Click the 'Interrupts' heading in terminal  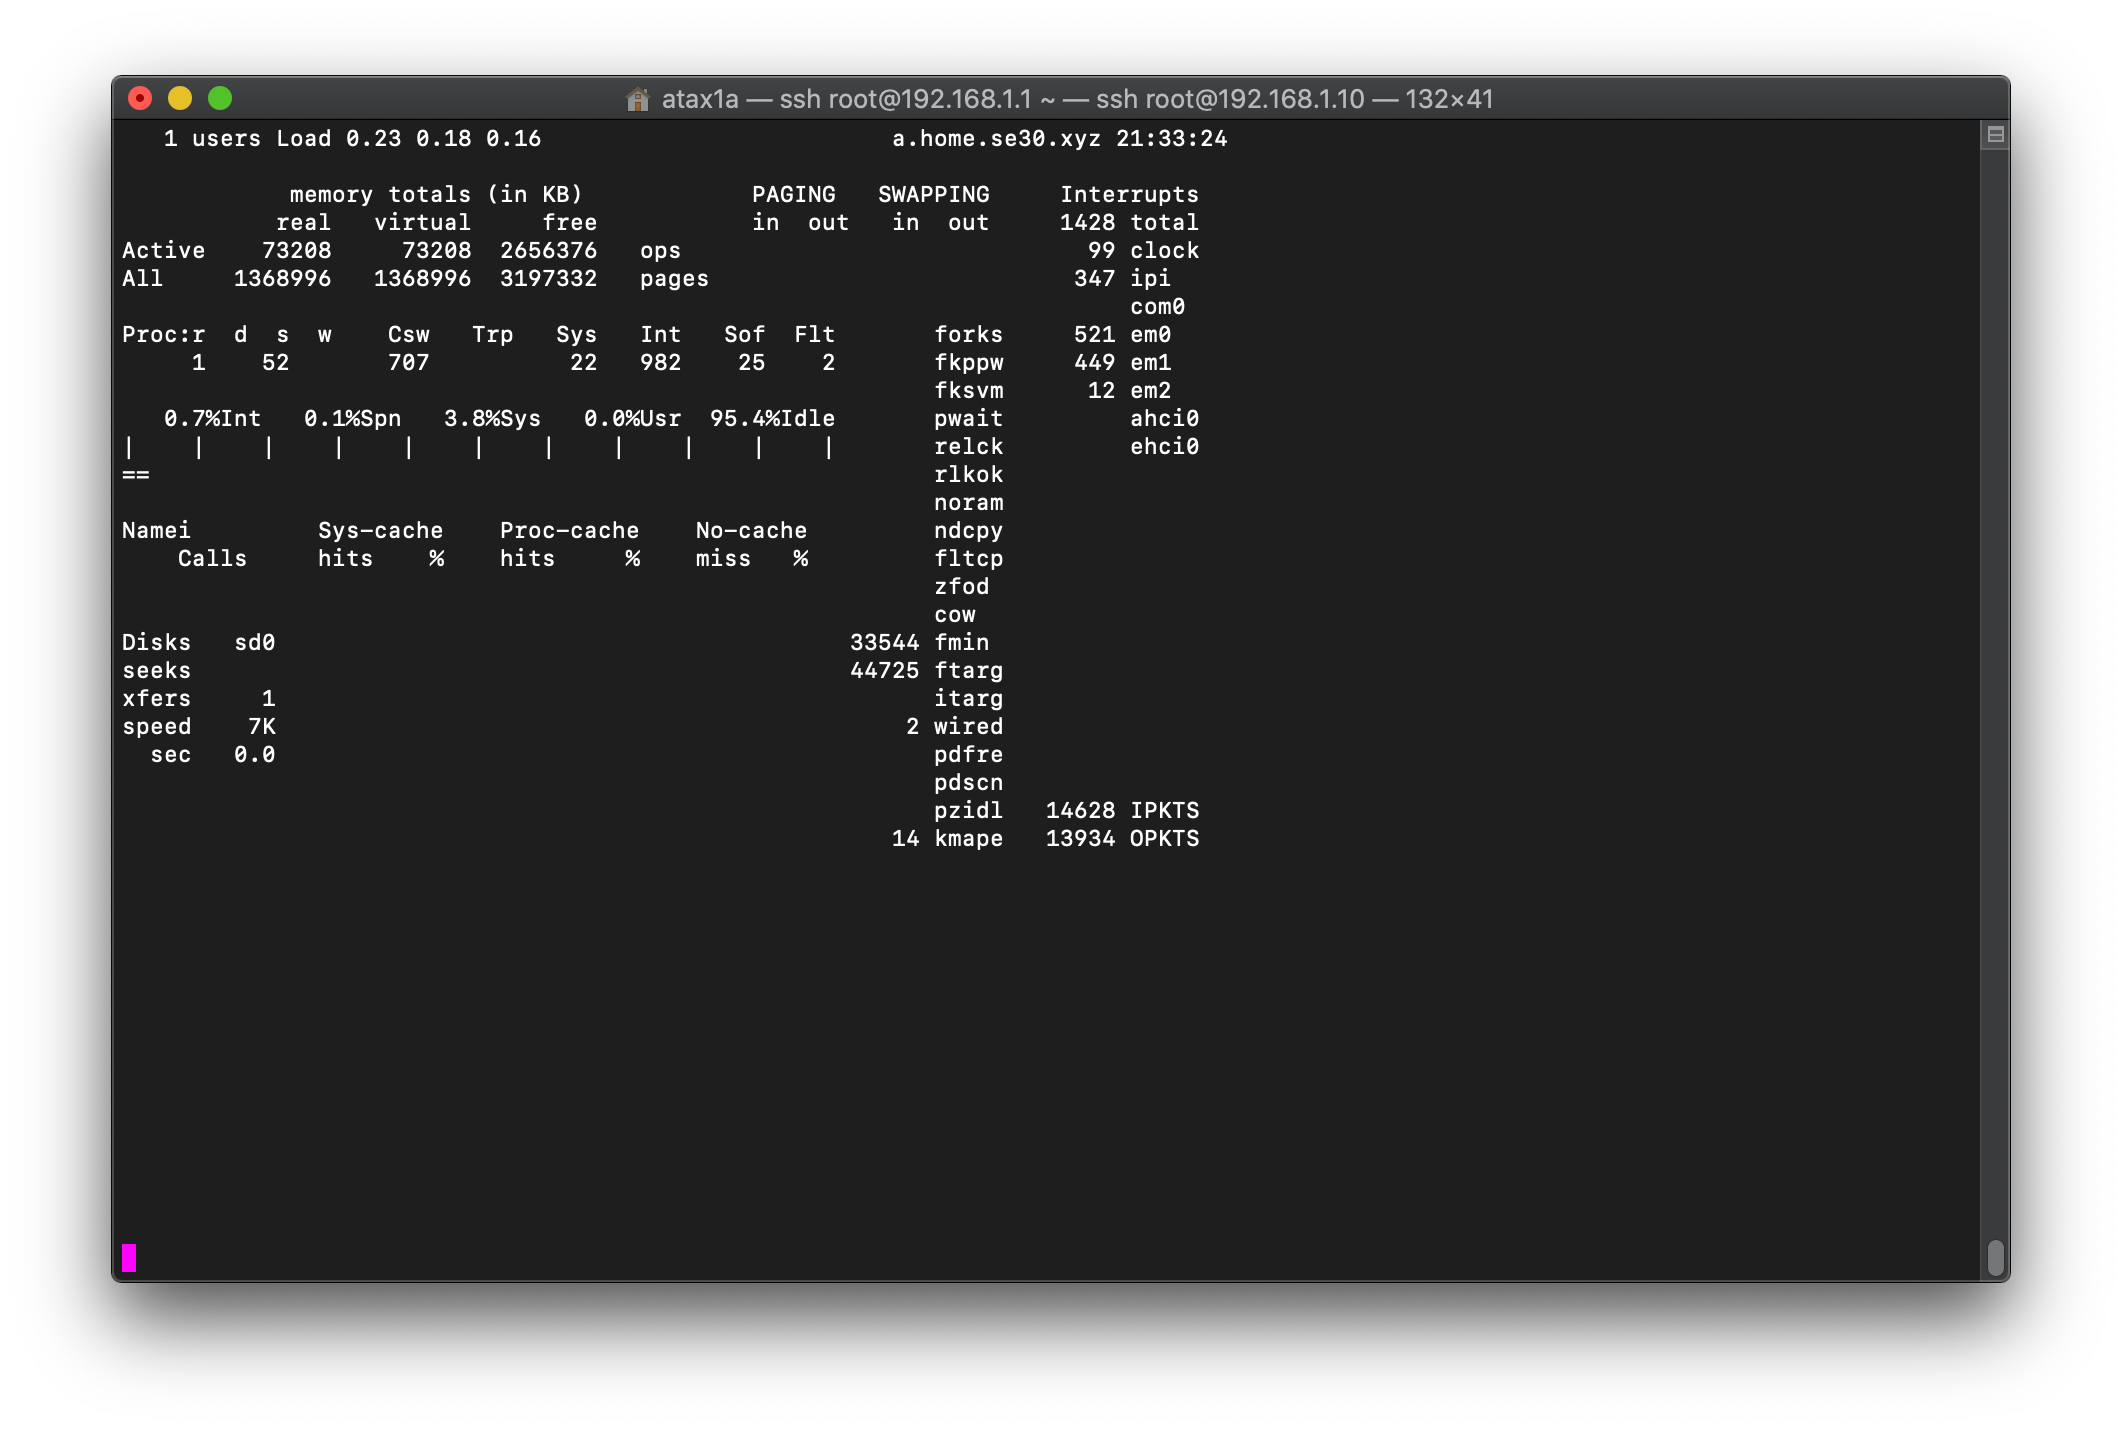(1129, 194)
